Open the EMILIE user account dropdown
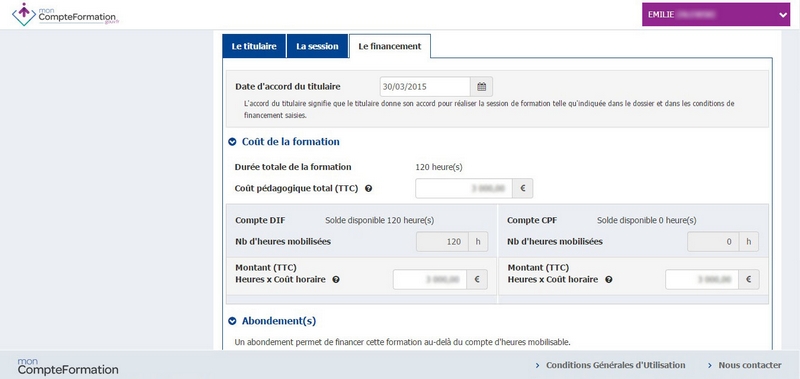This screenshot has width=800, height=379. coord(716,15)
